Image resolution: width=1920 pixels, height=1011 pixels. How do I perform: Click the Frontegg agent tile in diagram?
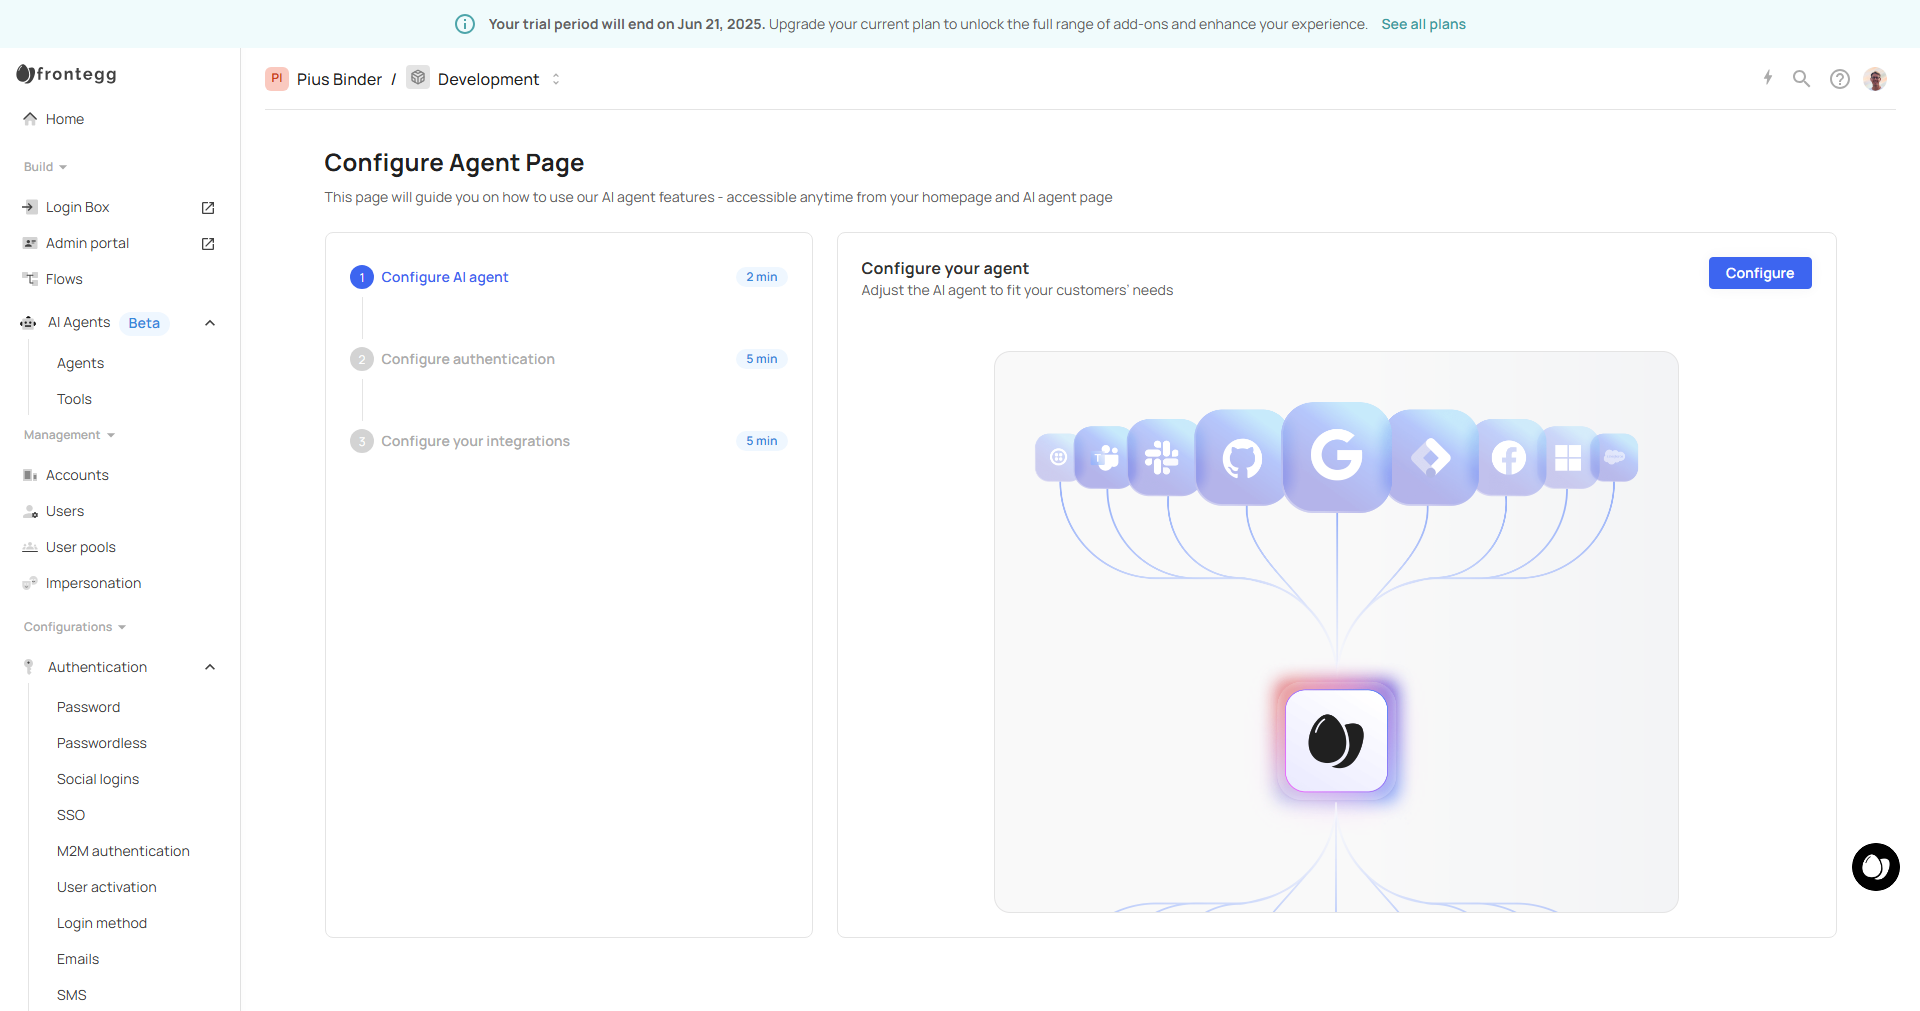pyautogui.click(x=1336, y=741)
